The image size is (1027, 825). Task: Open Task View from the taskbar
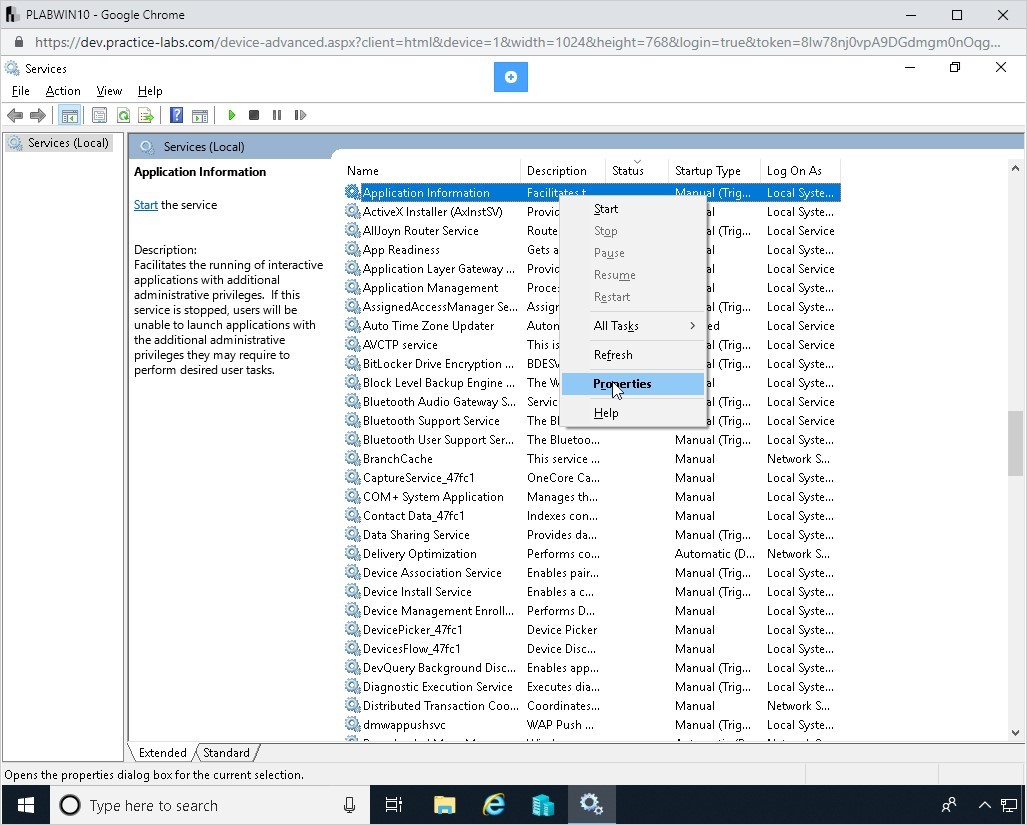pos(394,805)
